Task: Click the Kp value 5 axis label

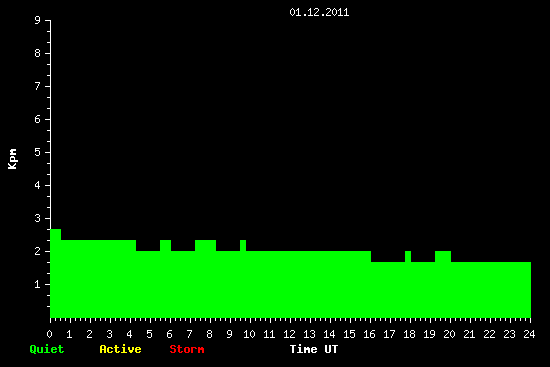Action: point(38,152)
